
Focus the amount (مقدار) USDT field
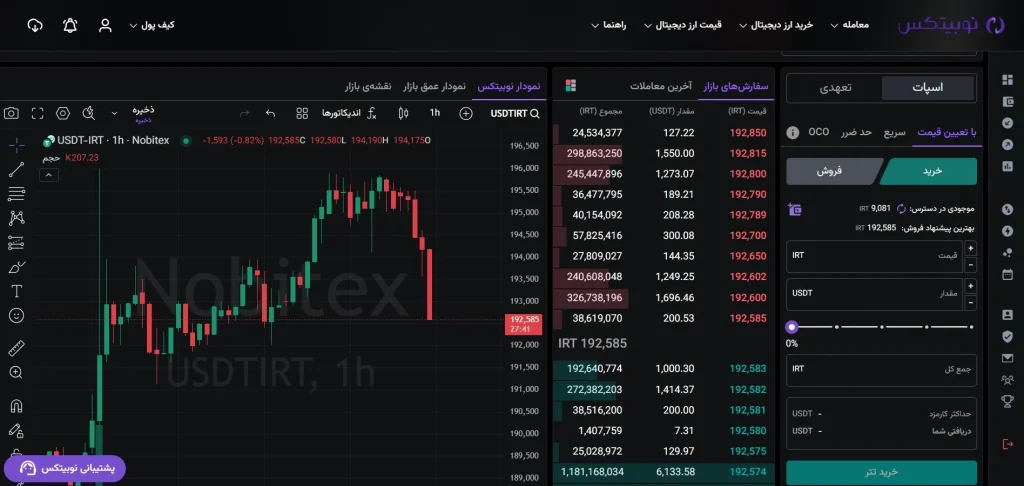click(875, 295)
